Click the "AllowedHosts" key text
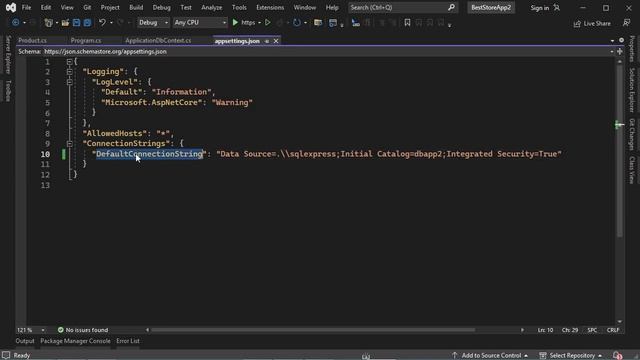Viewport: 640px width, 360px height. click(115, 133)
